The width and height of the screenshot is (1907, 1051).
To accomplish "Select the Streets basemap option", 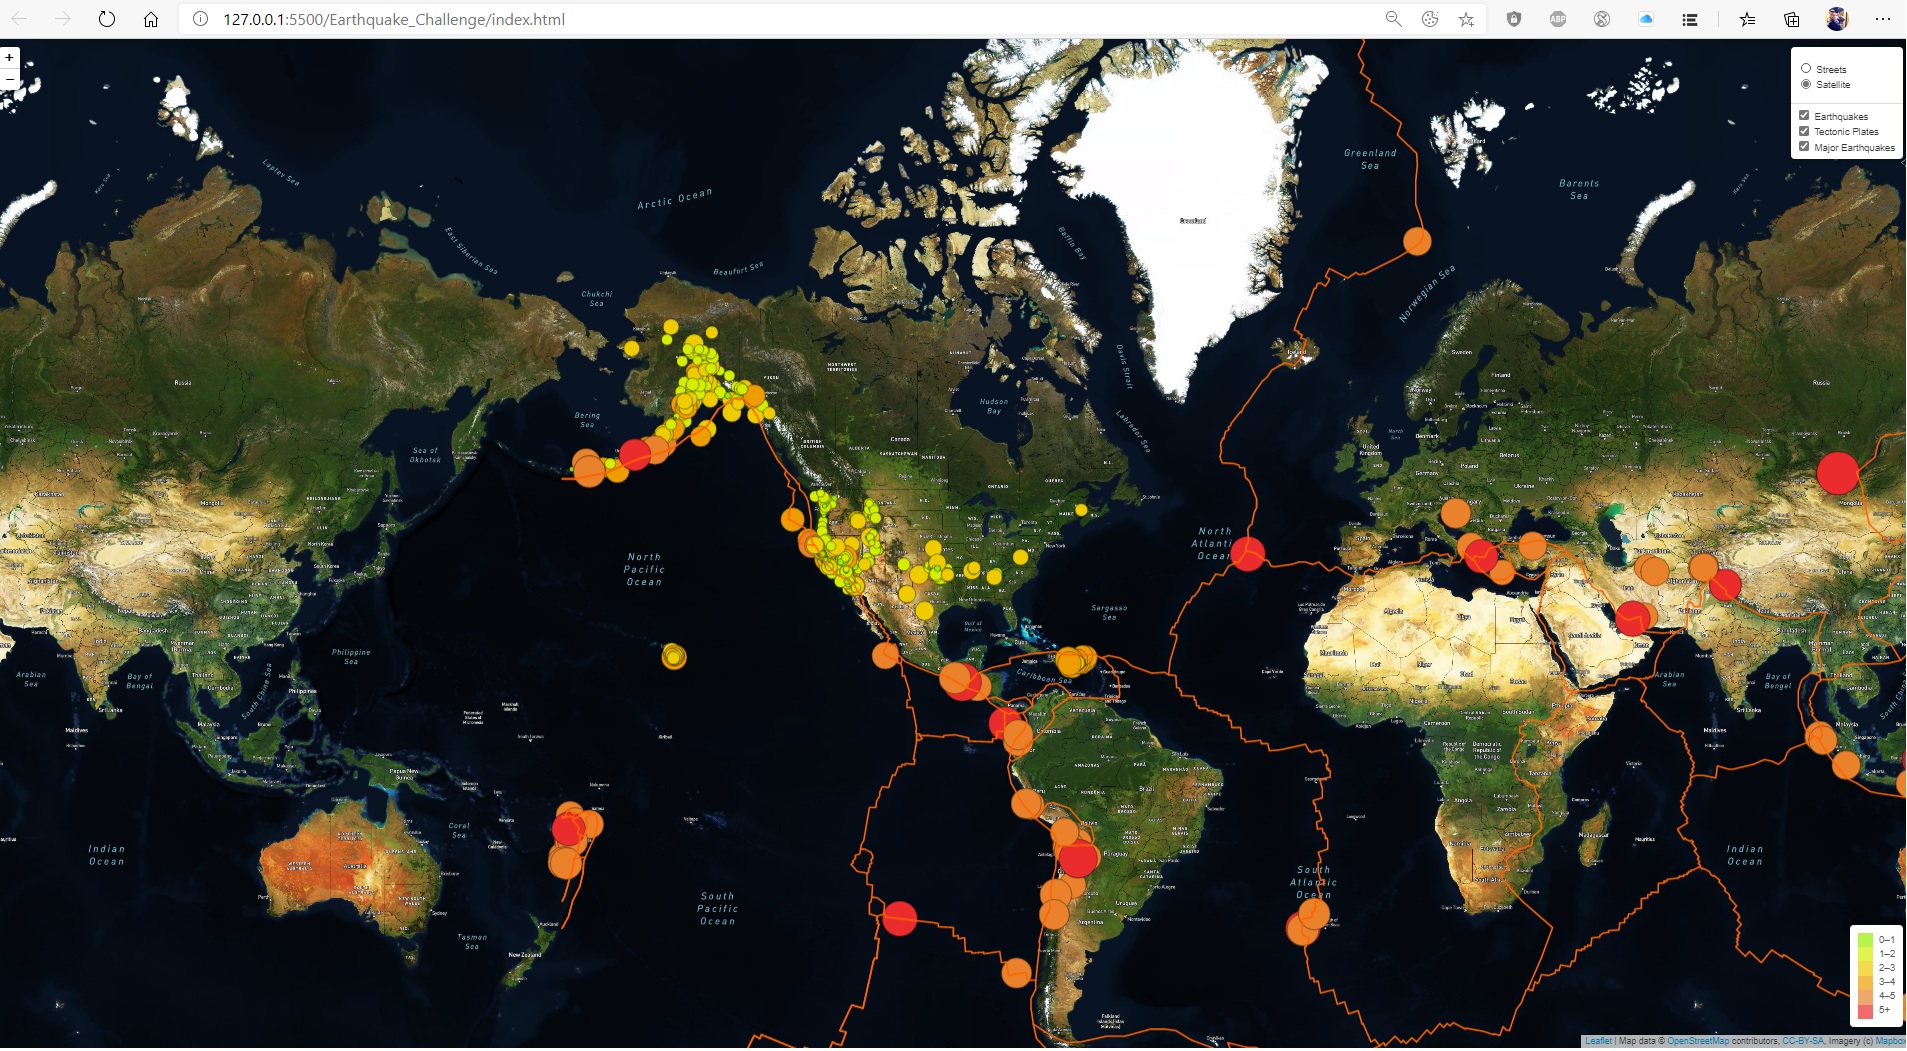I will pos(1804,68).
